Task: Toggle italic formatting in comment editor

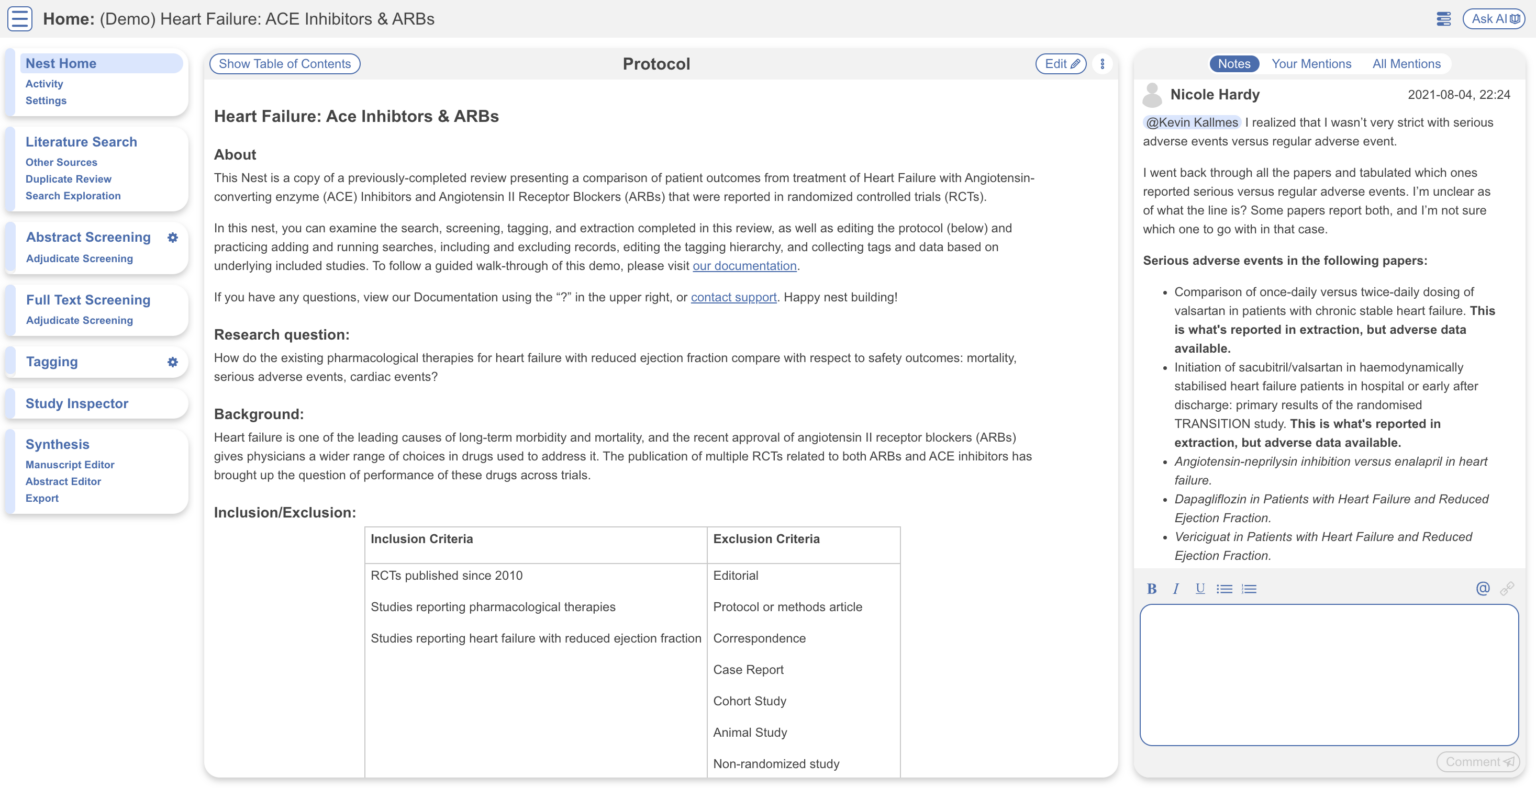Action: point(1176,589)
